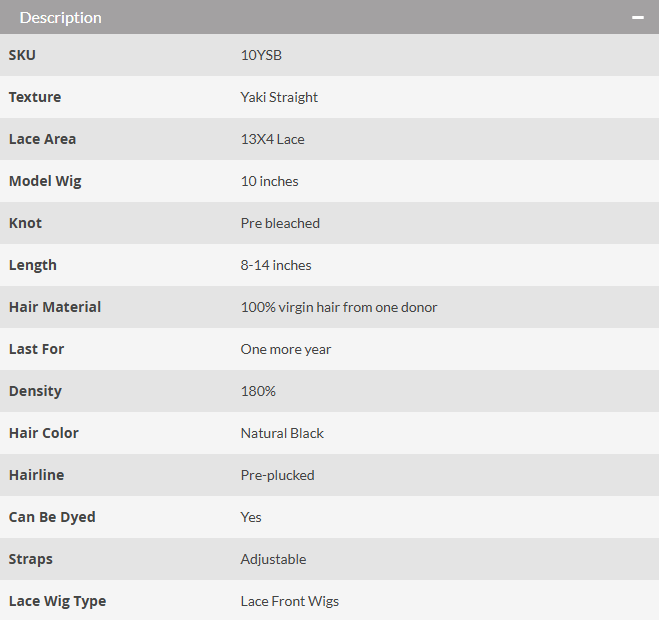Collapse the Description section with minus icon

(638, 18)
